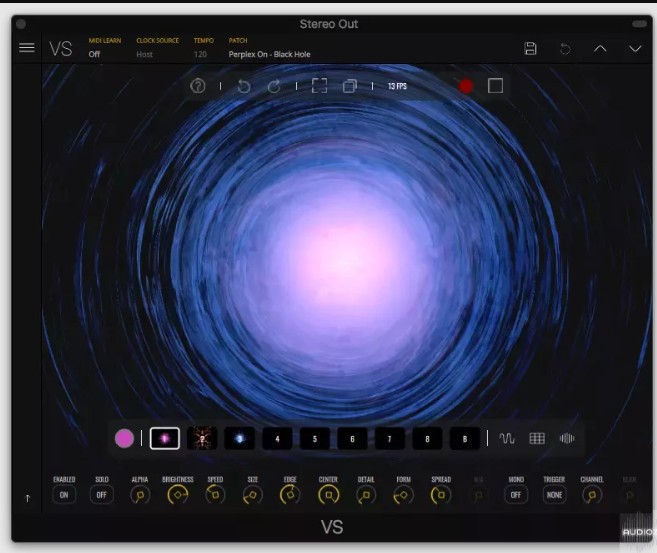Click the Speed knob
The width and height of the screenshot is (657, 553).
tap(215, 495)
